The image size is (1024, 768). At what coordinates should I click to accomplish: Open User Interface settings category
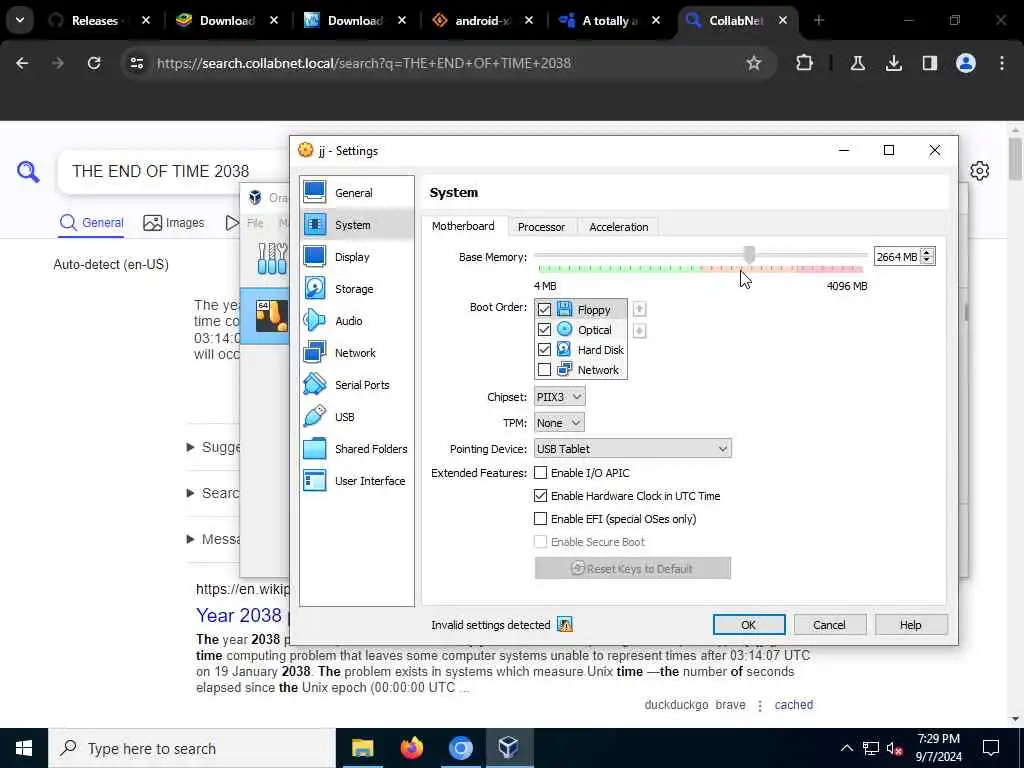click(357, 481)
